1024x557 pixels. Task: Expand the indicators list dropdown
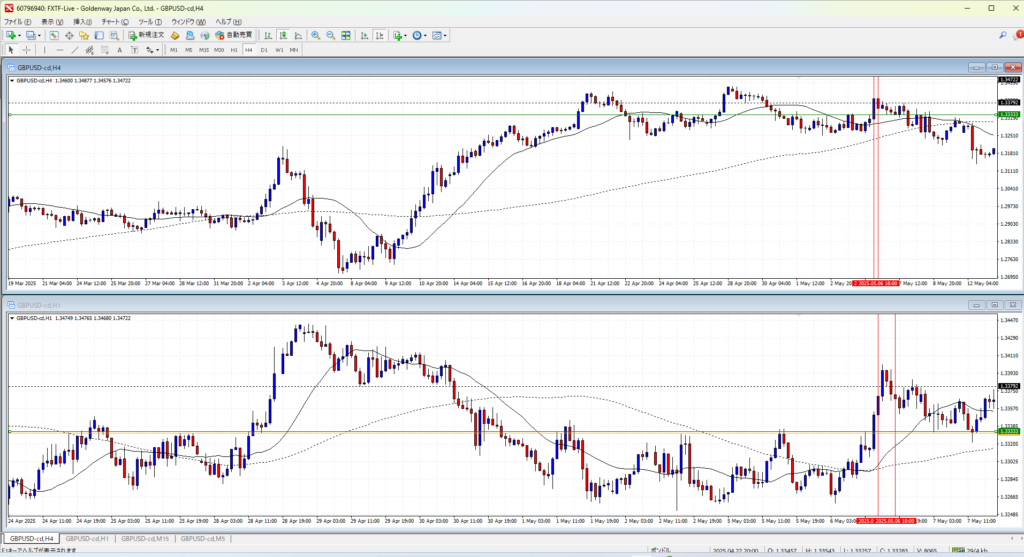pyautogui.click(x=406, y=35)
